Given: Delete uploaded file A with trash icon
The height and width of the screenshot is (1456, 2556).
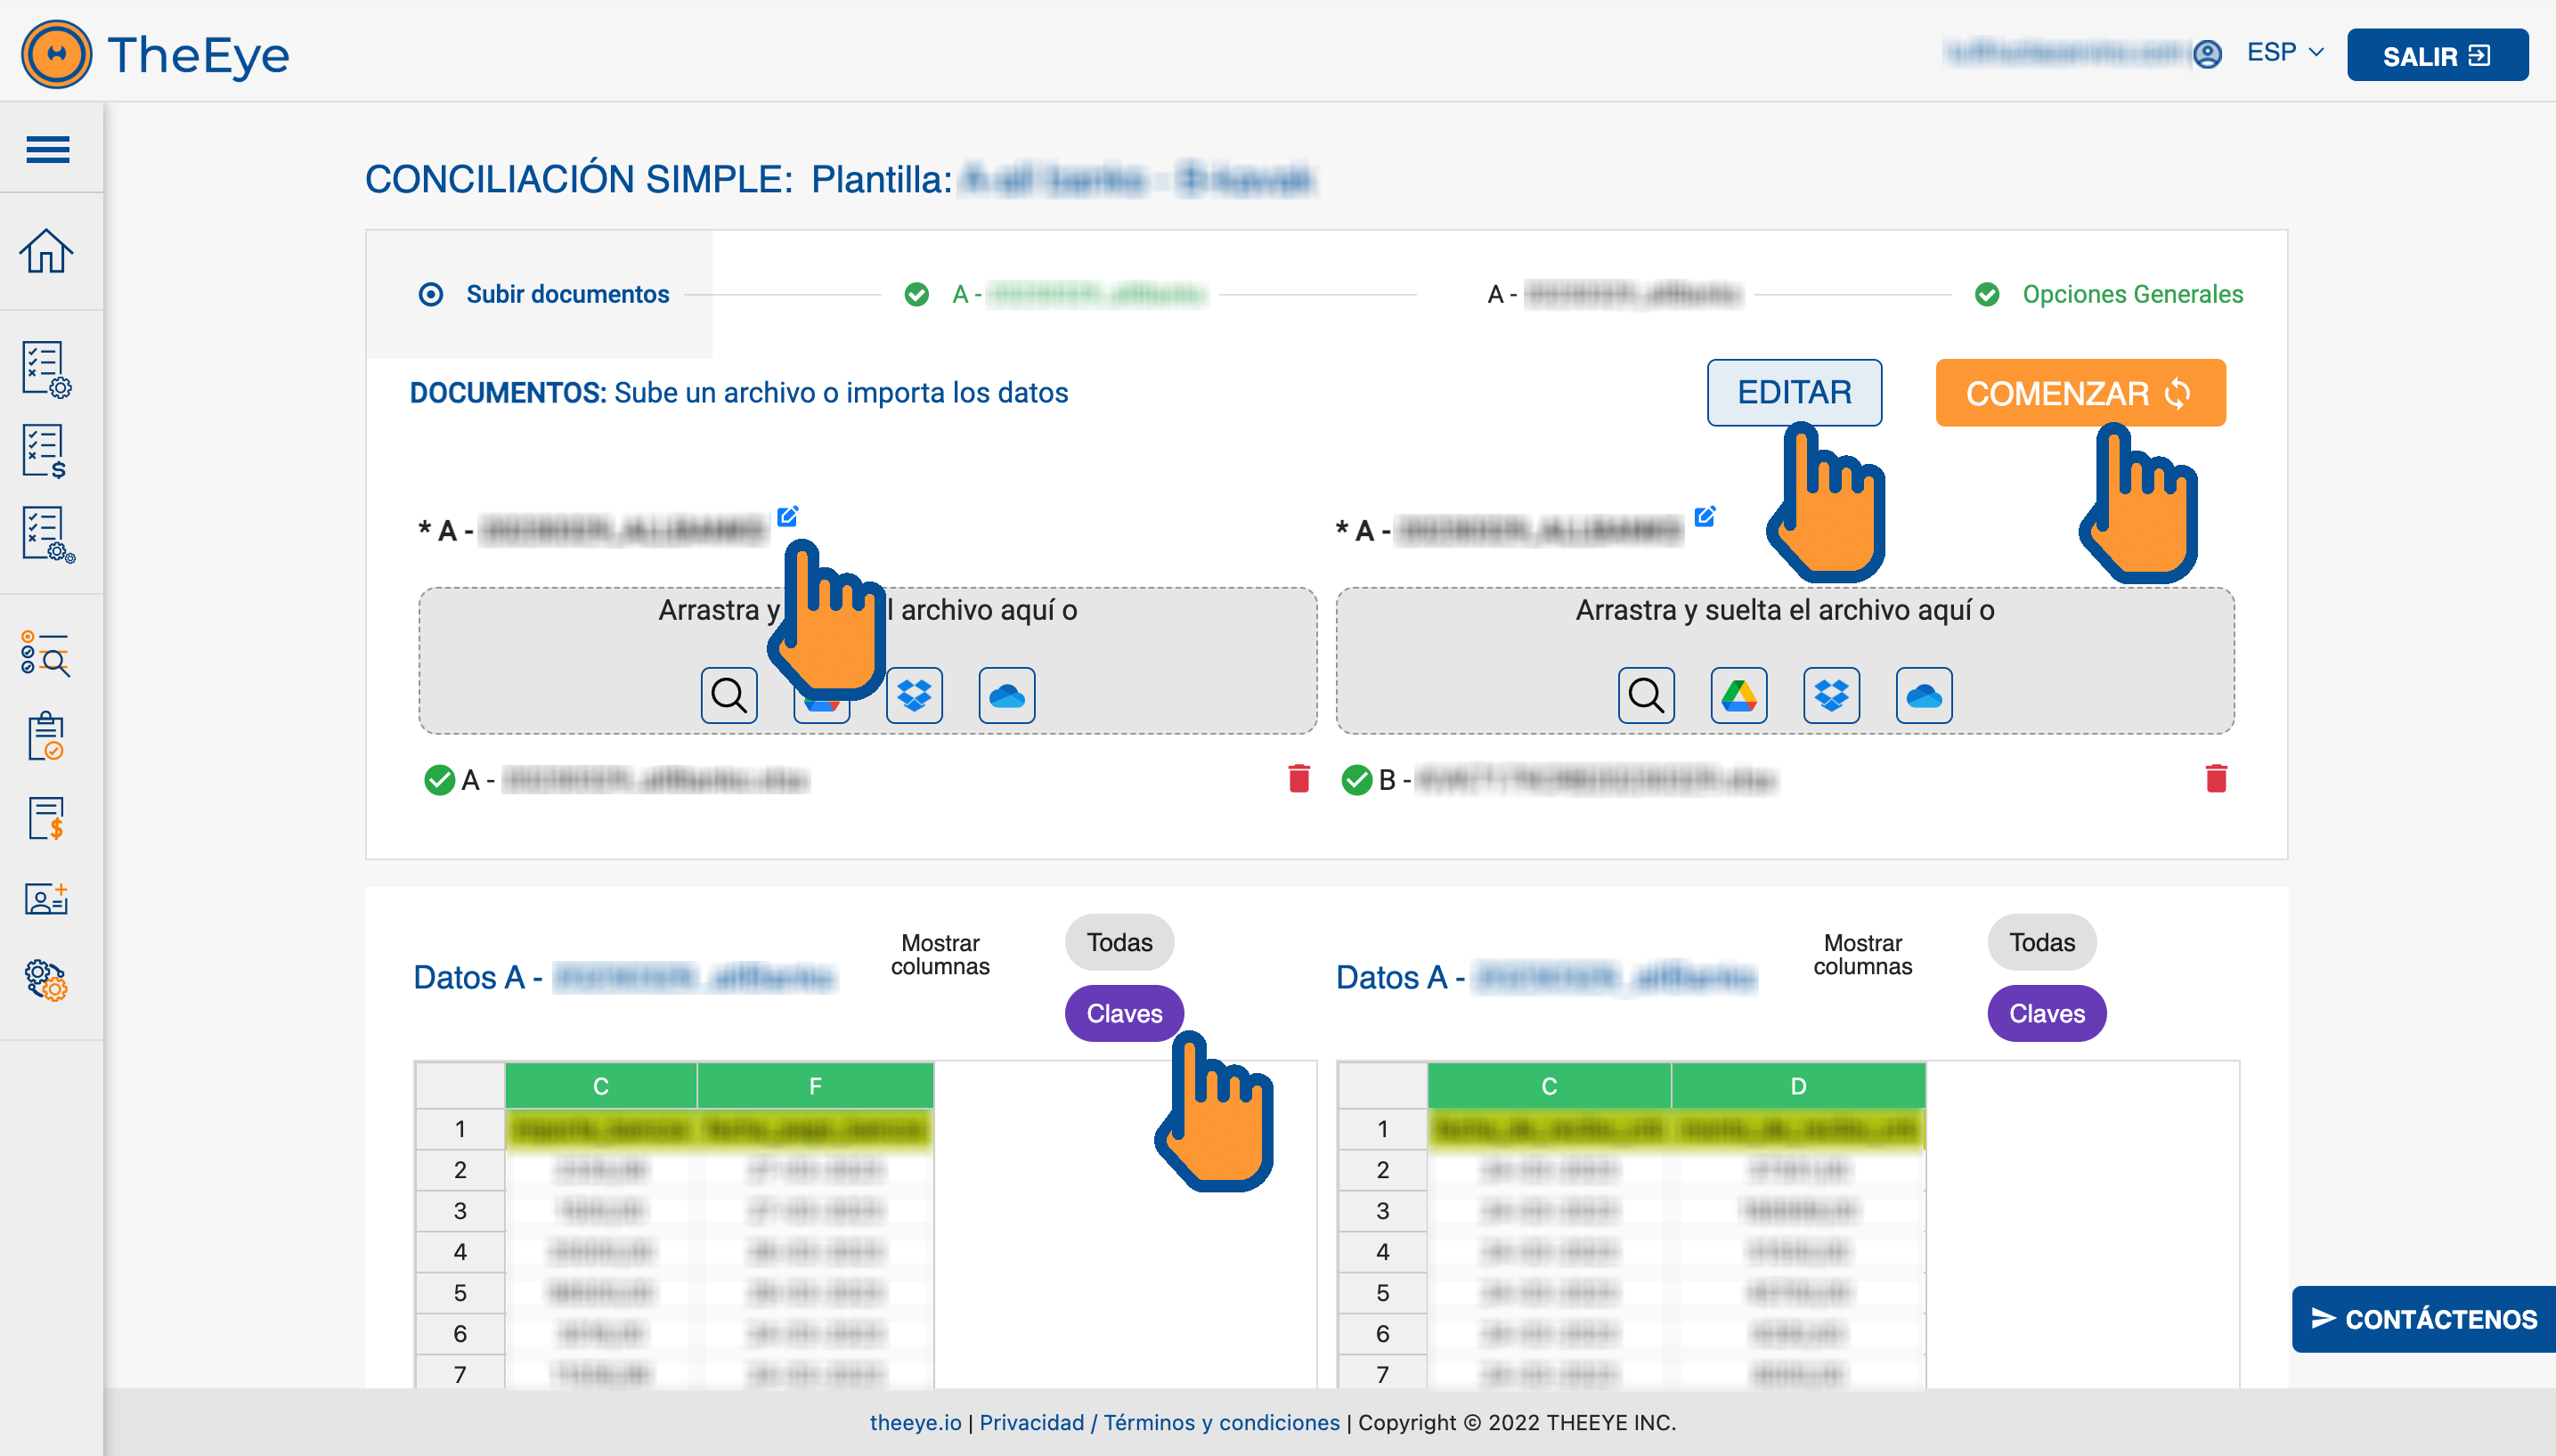Looking at the screenshot, I should coord(1299,779).
